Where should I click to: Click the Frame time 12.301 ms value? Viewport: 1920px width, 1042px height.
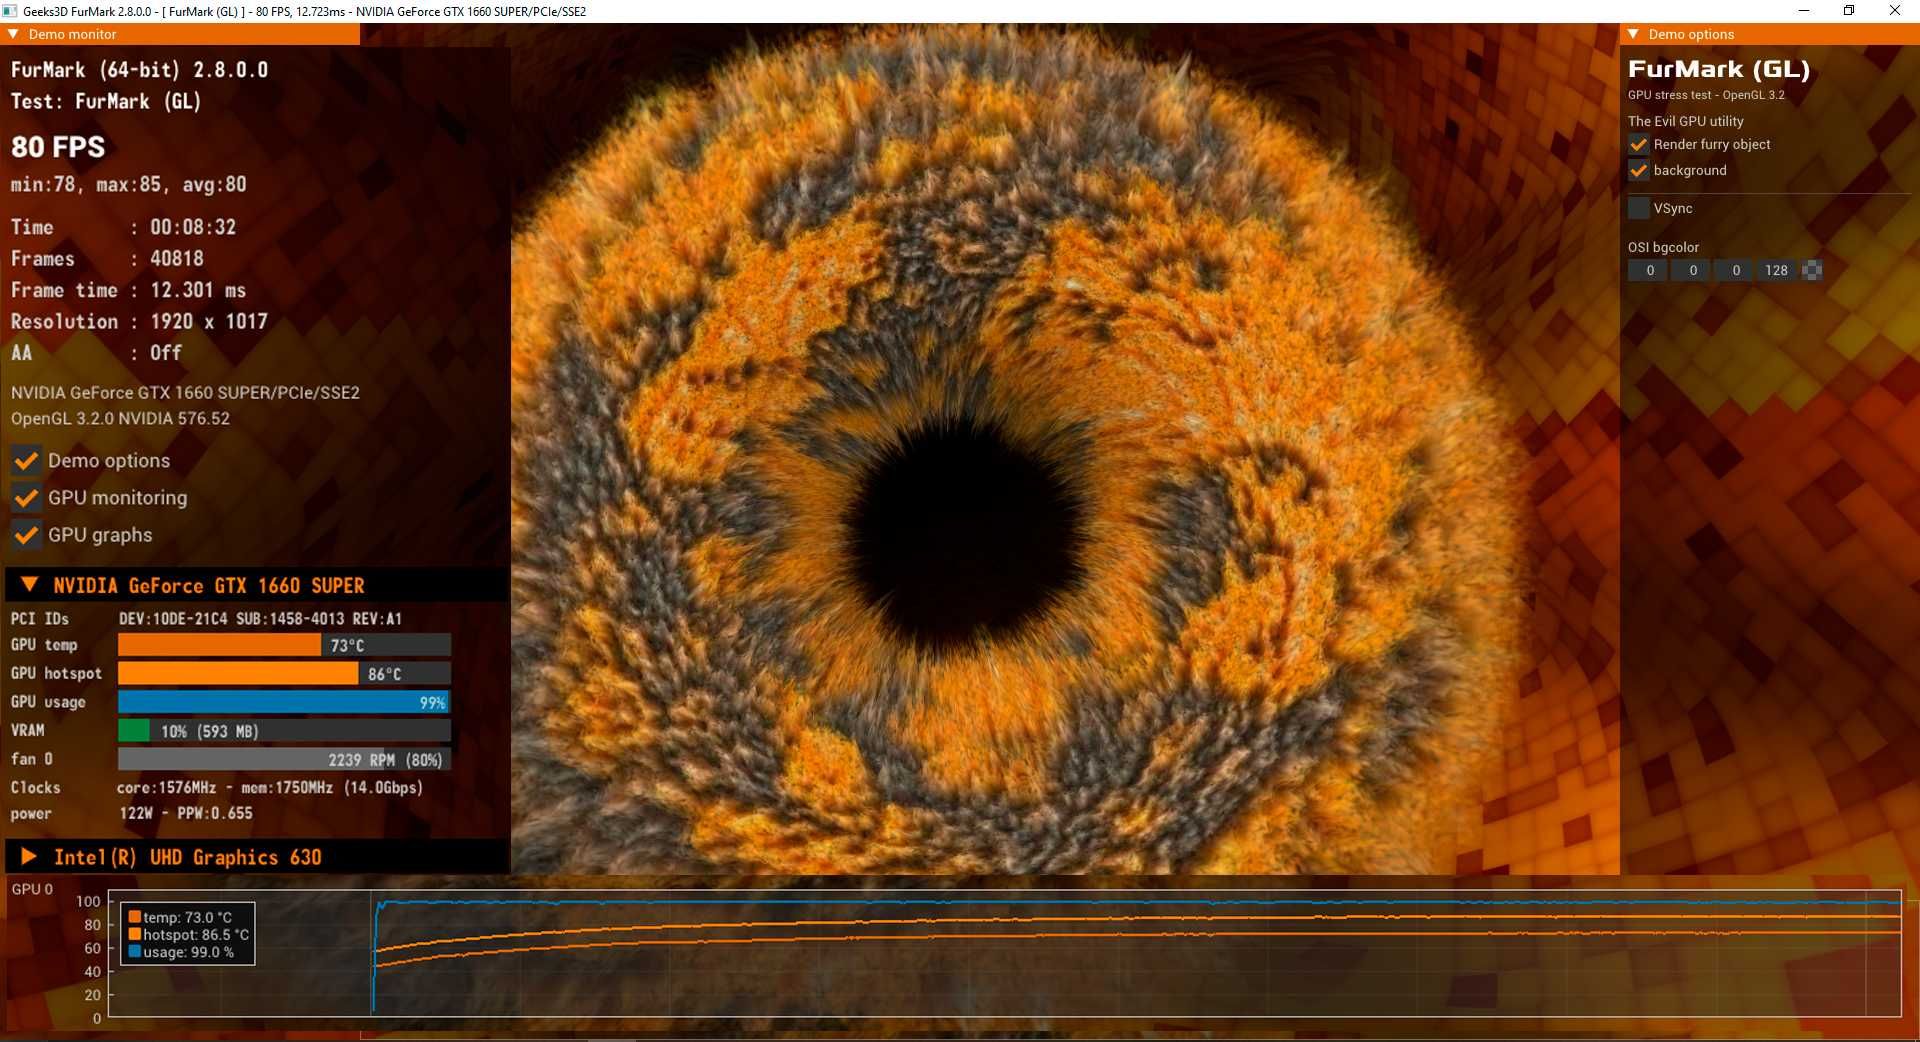pyautogui.click(x=198, y=290)
